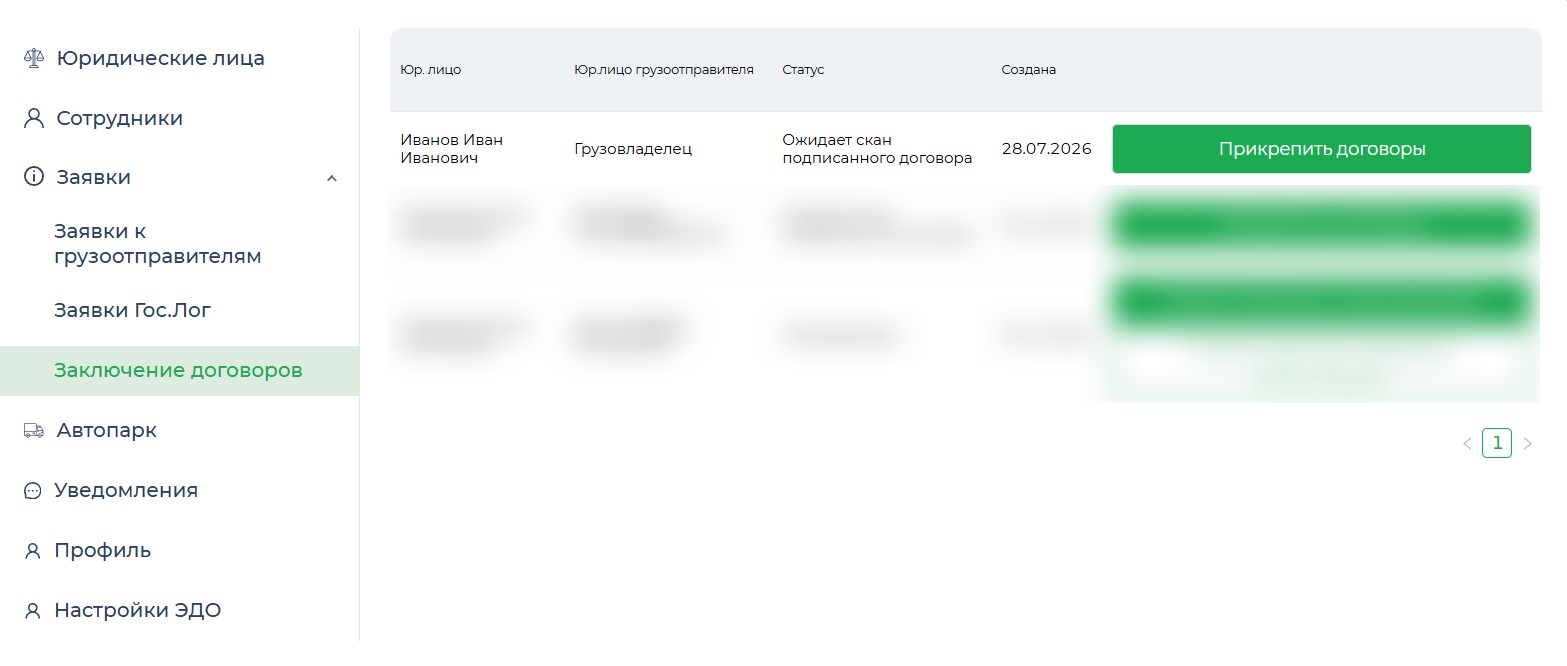Click the chat bubble icon beside Уведомления
Viewport: 1567px width, 666px height.
coord(33,491)
